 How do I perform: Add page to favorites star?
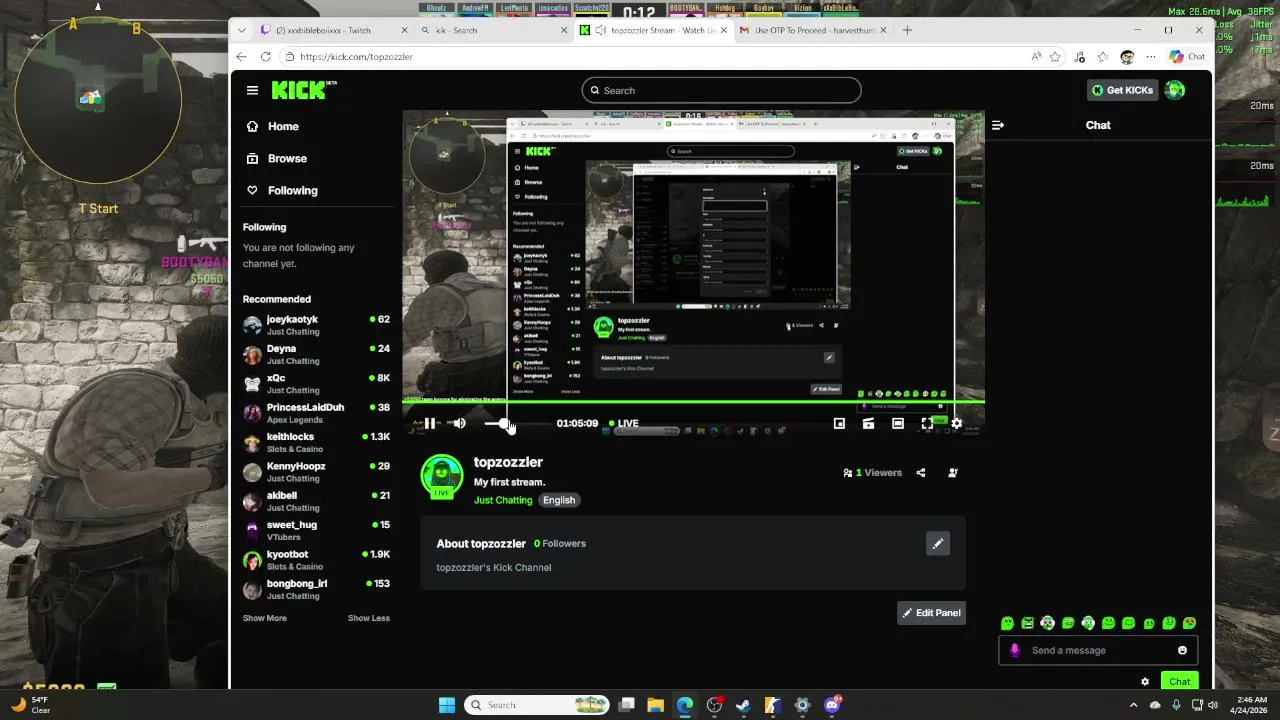point(1055,57)
